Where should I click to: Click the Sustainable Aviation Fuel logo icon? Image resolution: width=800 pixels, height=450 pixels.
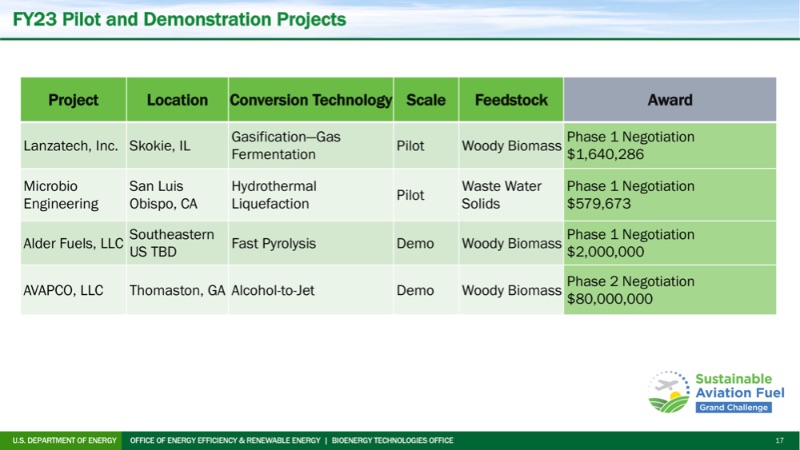668,392
